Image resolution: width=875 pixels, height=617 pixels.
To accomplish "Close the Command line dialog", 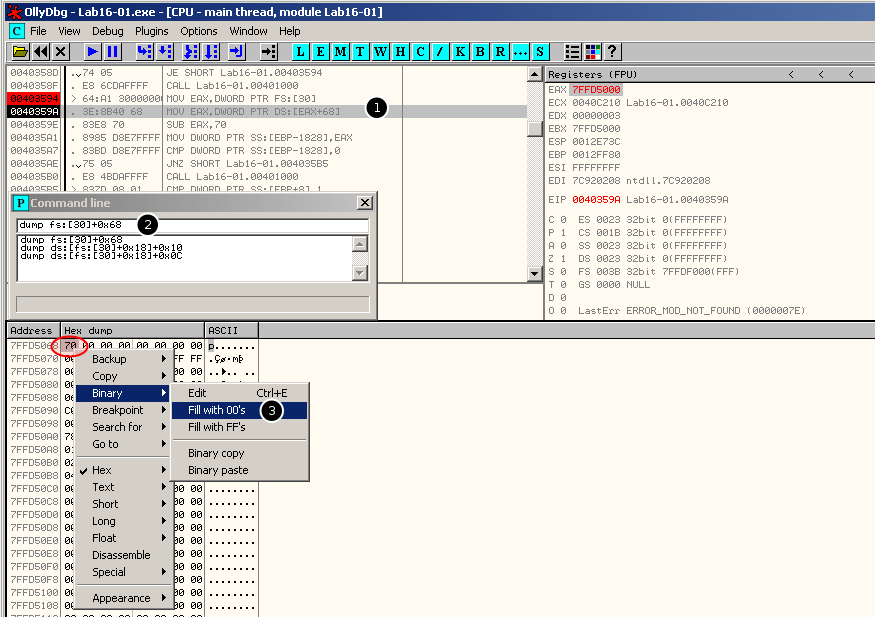I will (x=364, y=203).
